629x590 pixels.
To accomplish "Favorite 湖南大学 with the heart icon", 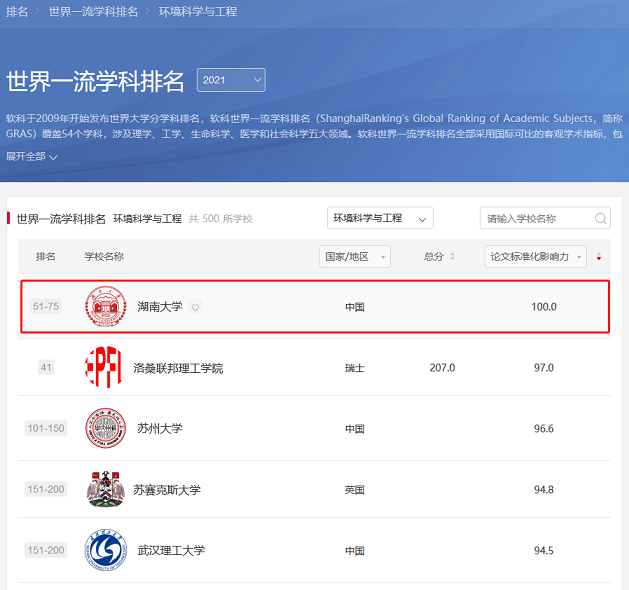I will pos(195,307).
